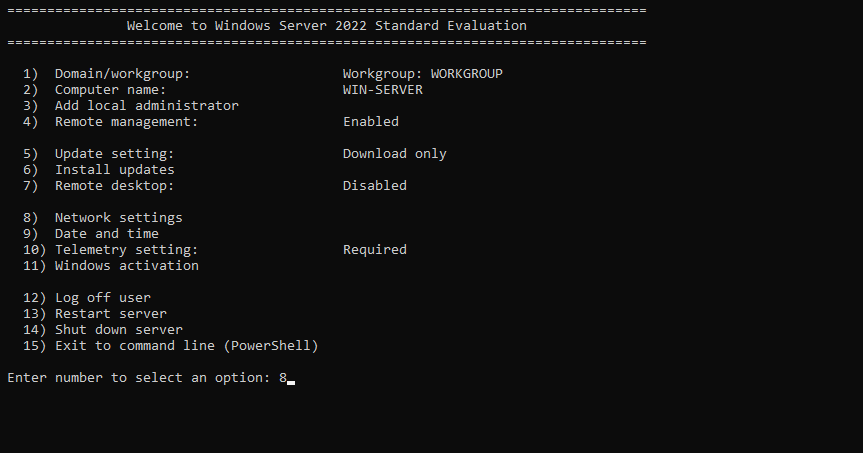Select the 'Network settings' option line

coord(102,217)
